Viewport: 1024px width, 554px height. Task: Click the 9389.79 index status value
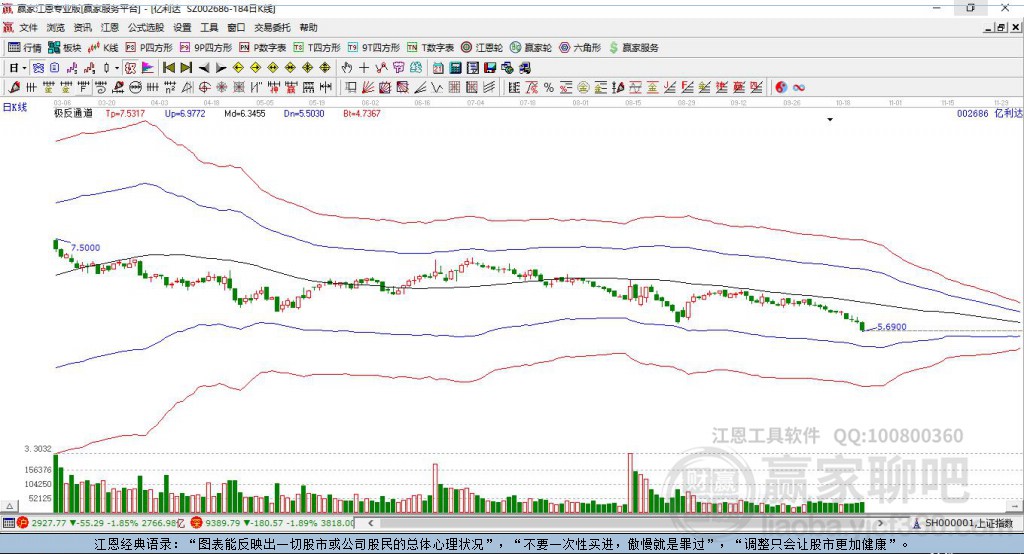223,523
